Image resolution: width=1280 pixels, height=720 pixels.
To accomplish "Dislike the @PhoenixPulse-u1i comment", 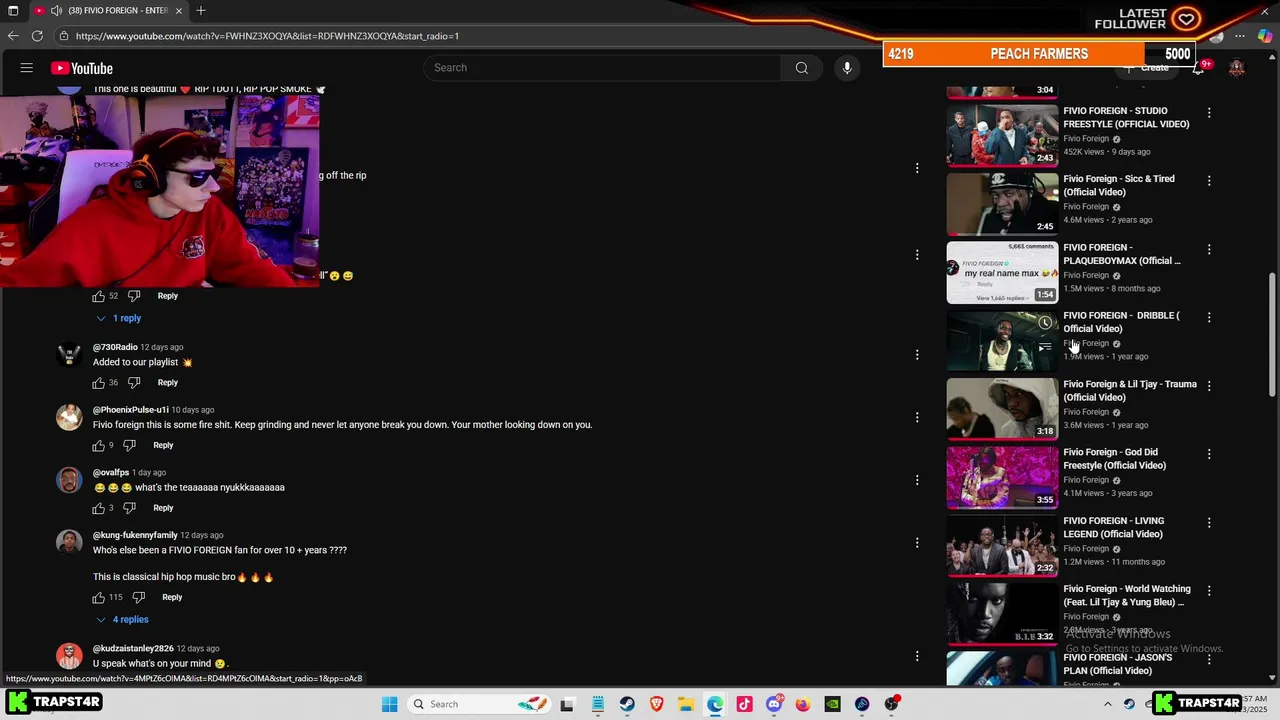I will pyautogui.click(x=129, y=445).
